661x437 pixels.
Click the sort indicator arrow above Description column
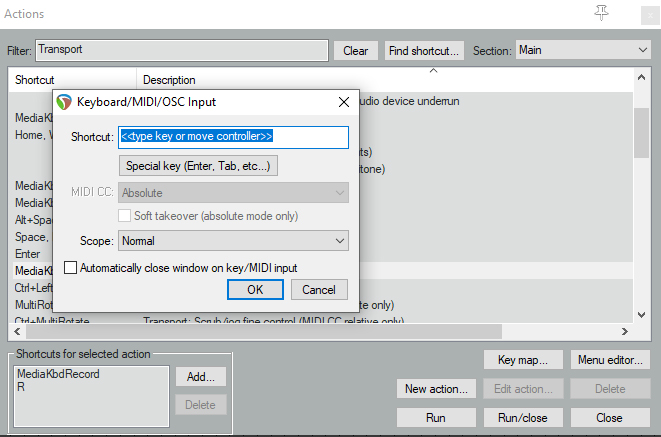(433, 71)
